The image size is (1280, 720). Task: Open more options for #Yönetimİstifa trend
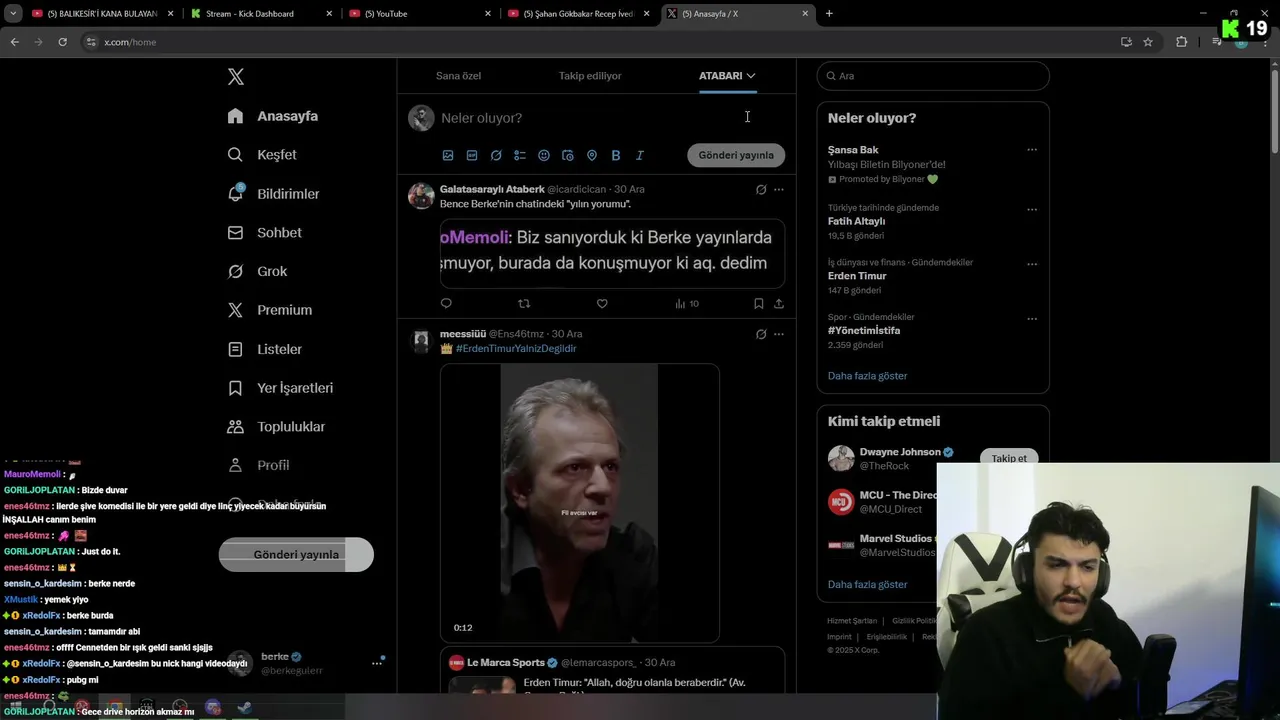point(1032,318)
